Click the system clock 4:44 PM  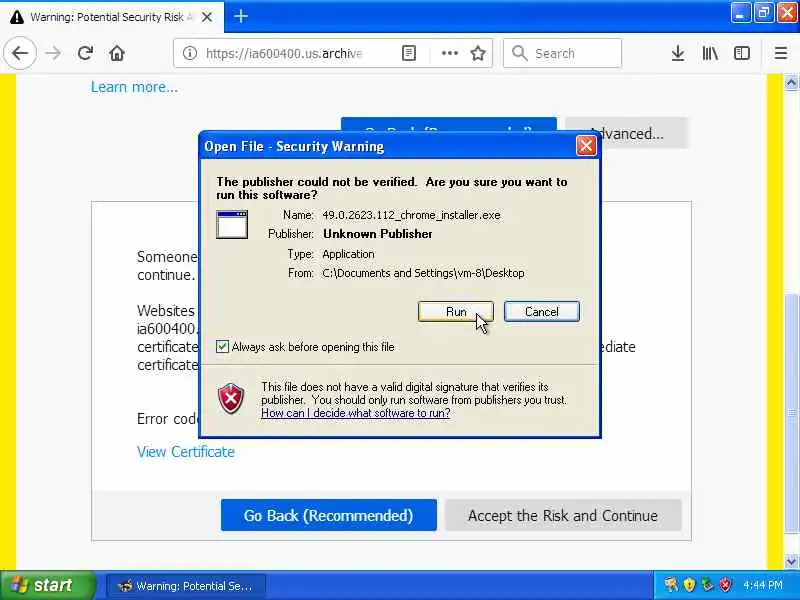click(x=763, y=585)
